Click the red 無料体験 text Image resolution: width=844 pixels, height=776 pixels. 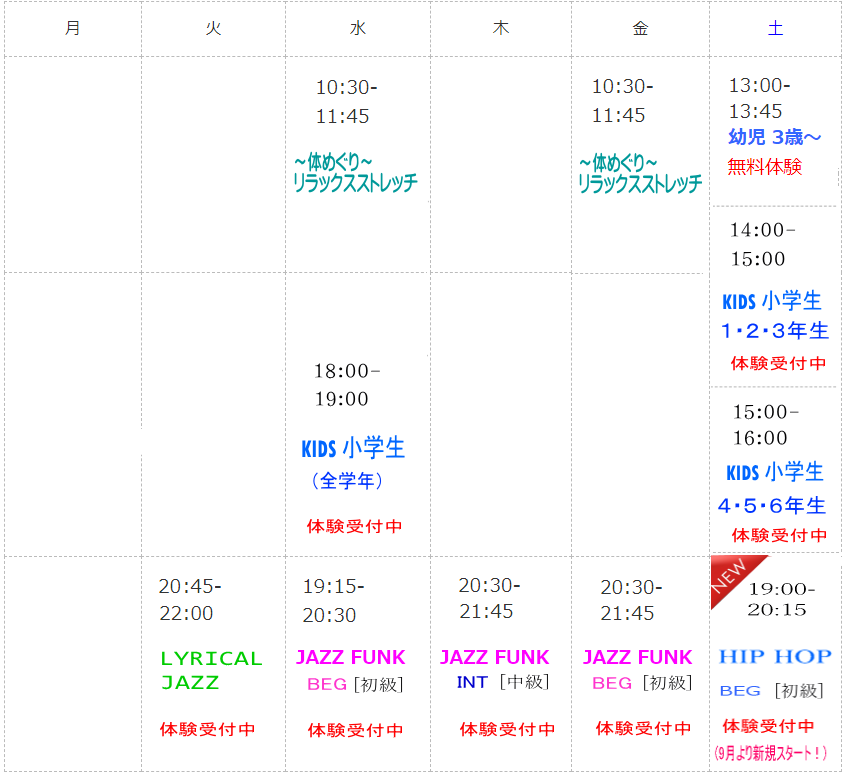pyautogui.click(x=765, y=167)
